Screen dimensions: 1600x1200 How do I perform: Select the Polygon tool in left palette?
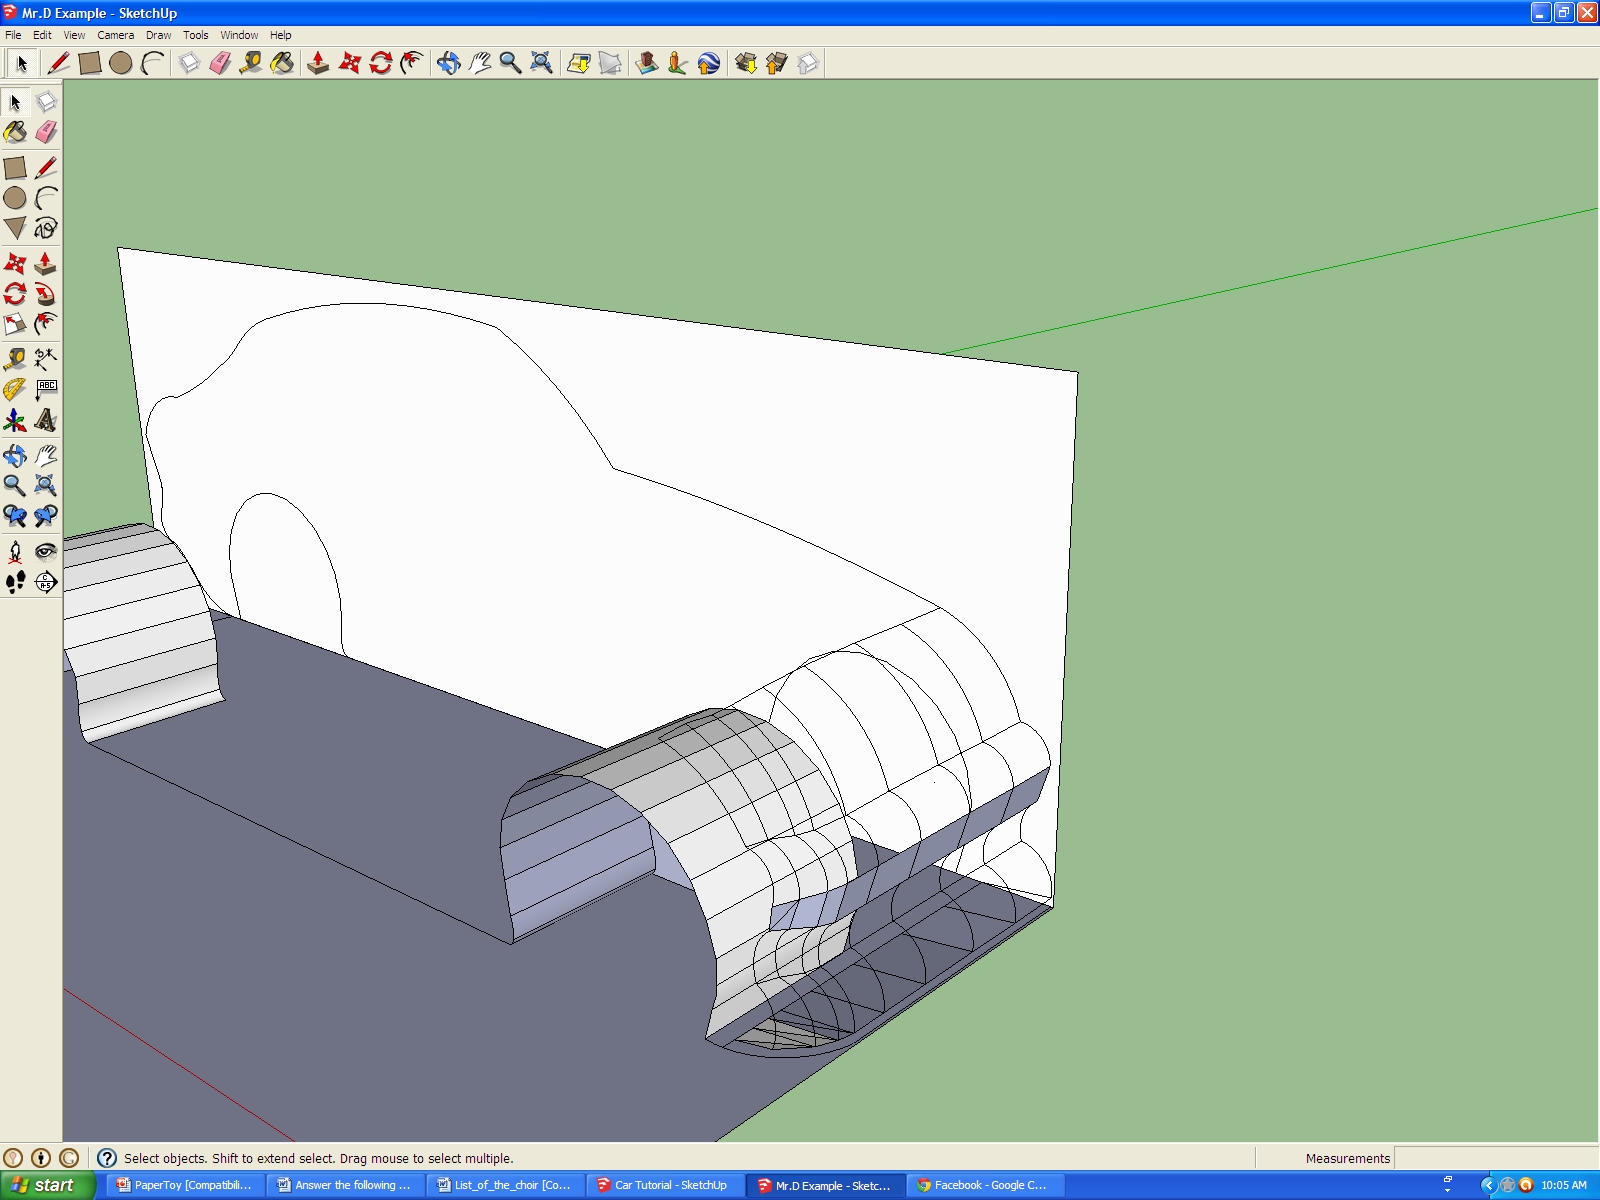(15, 228)
